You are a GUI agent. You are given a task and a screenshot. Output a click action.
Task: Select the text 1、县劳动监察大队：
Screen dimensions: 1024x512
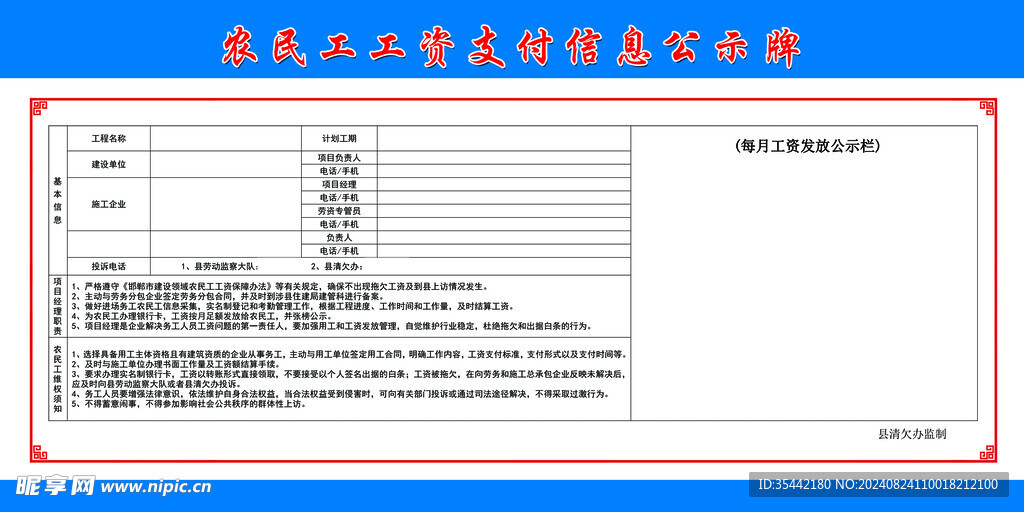pos(220,266)
